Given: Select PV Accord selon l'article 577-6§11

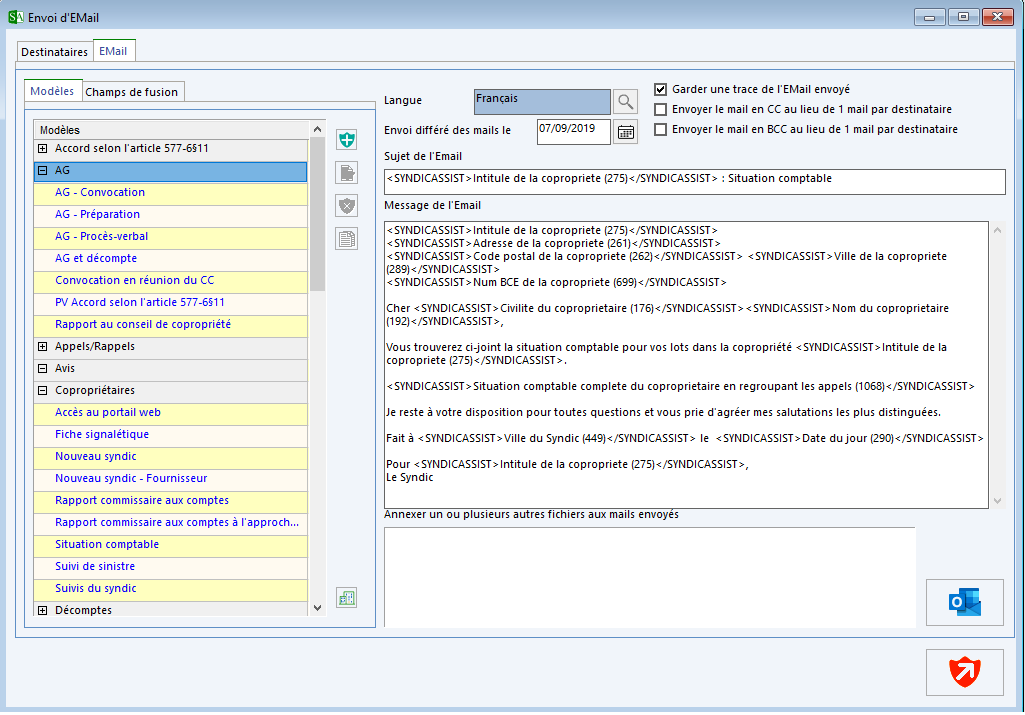Looking at the screenshot, I should (171, 303).
